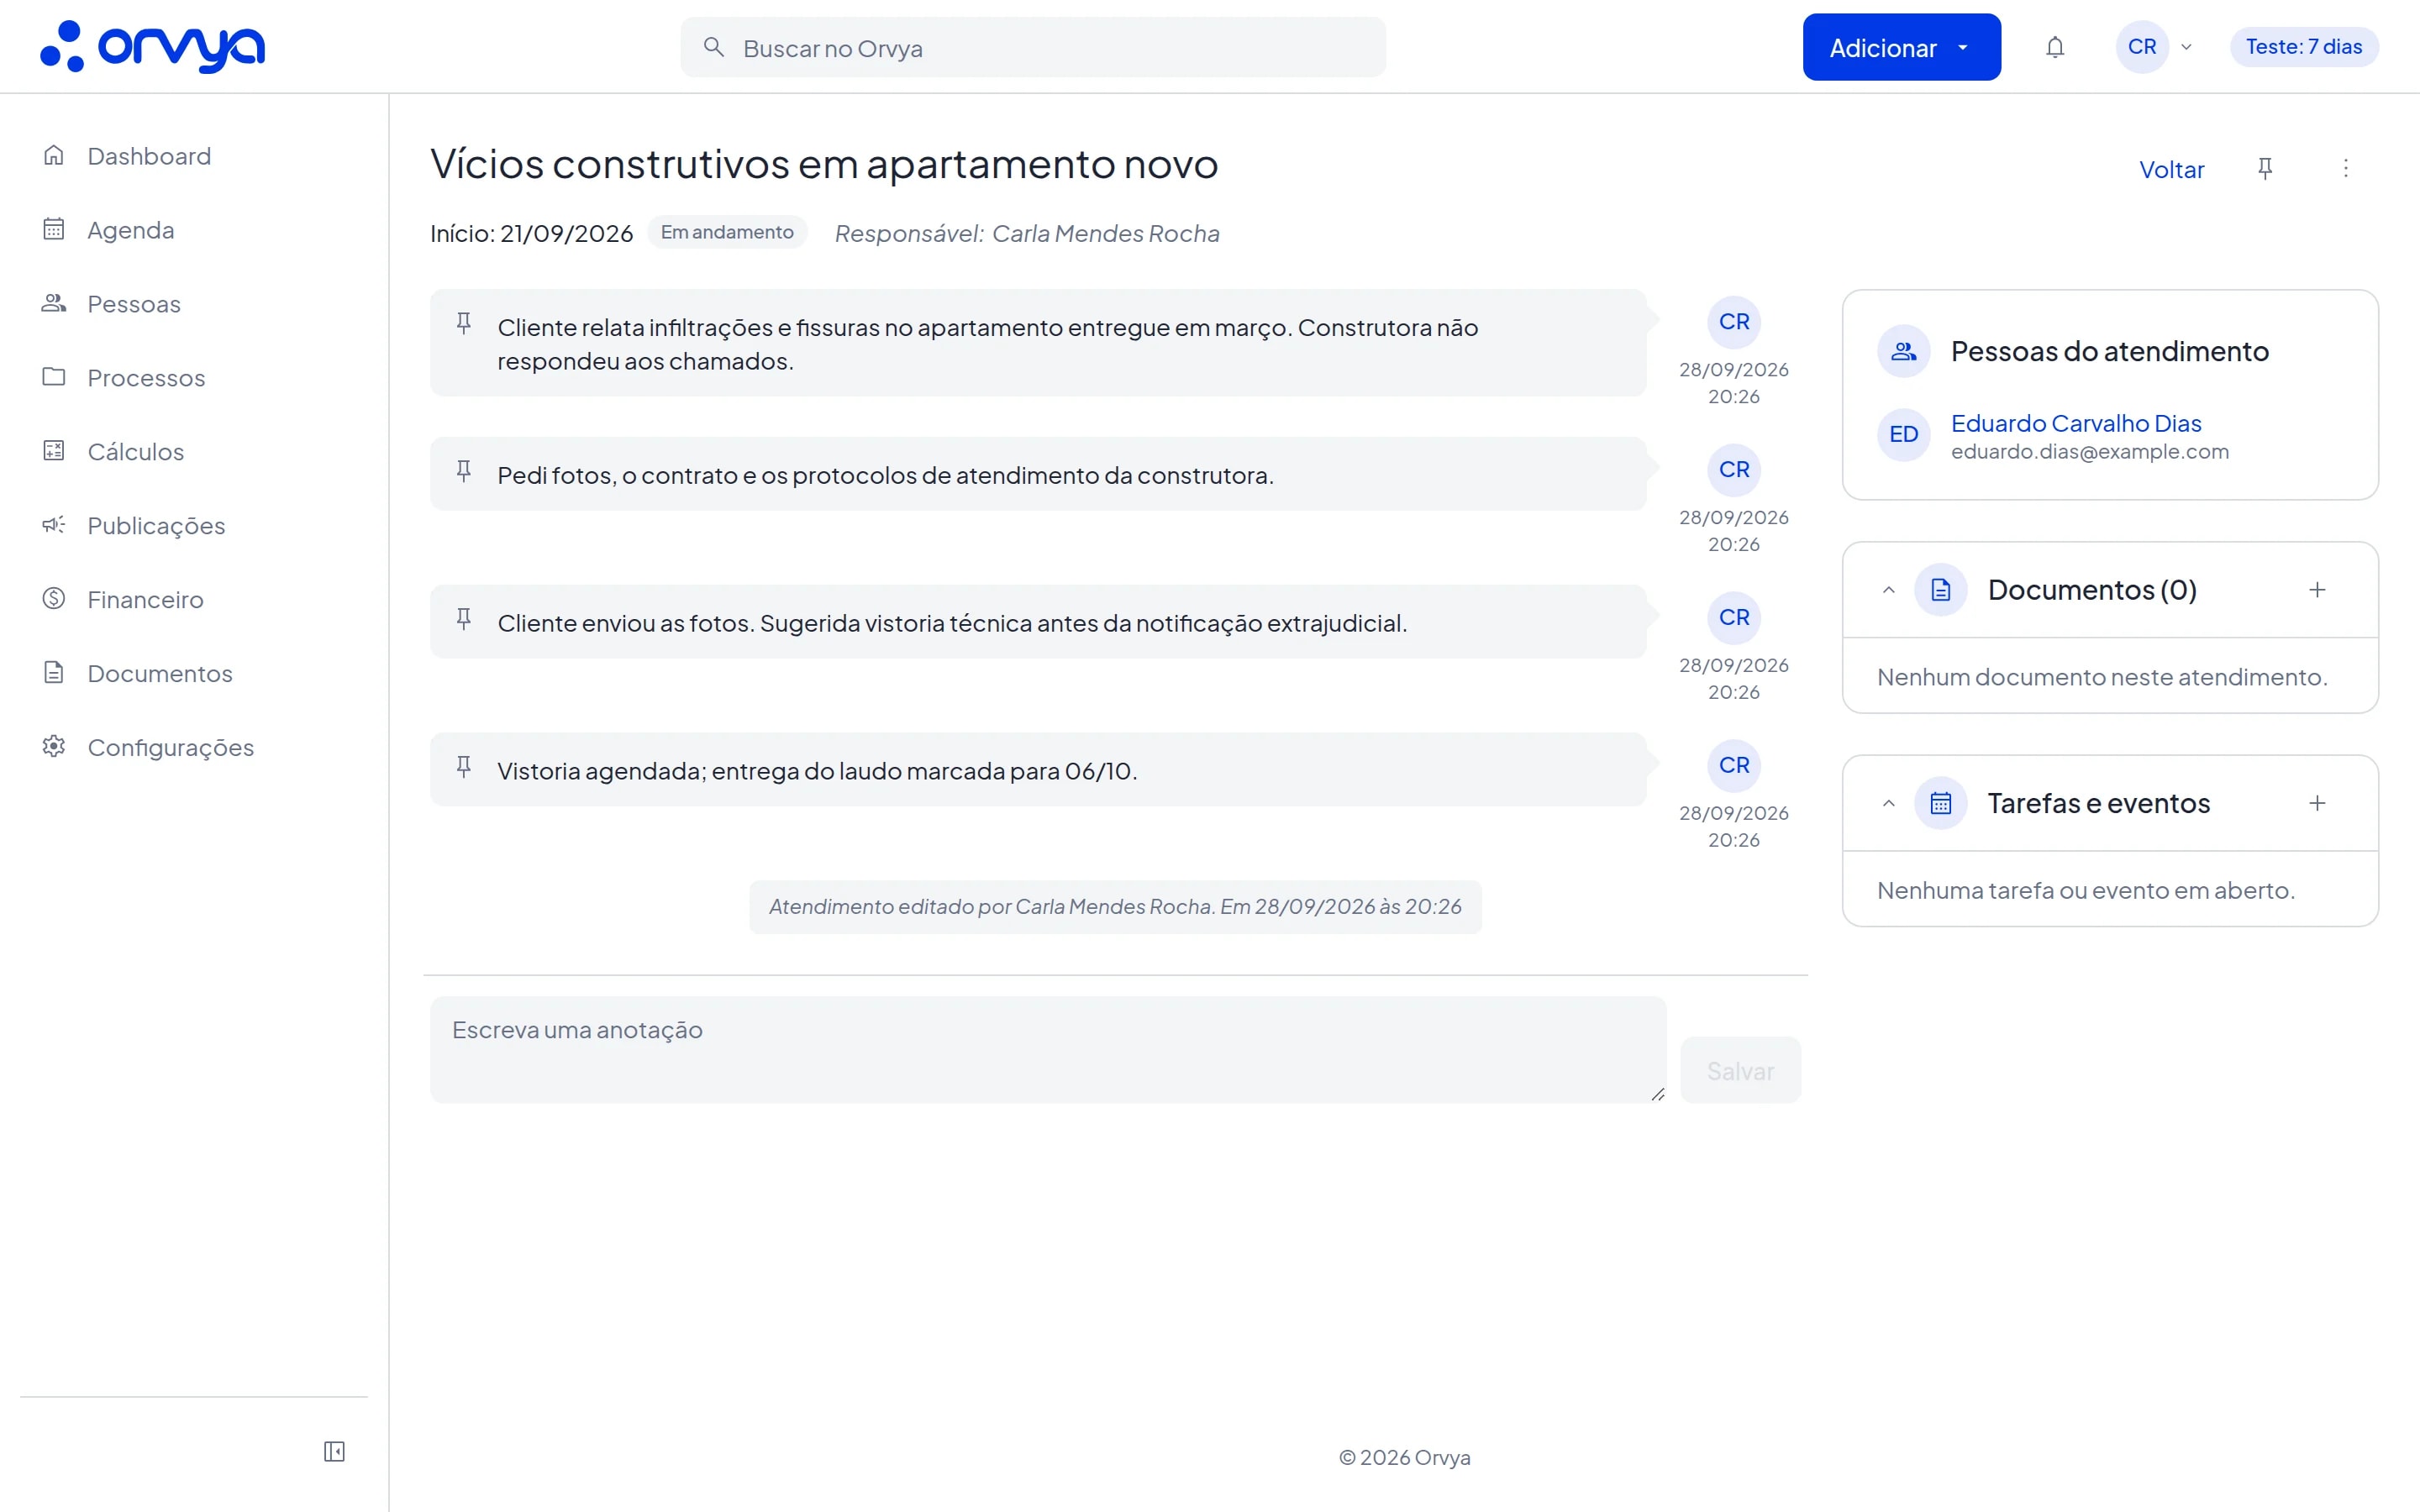The height and width of the screenshot is (1512, 2420).
Task: Click the CR avatar beside 'Vistoria agendada' note
Action: pyautogui.click(x=1734, y=766)
